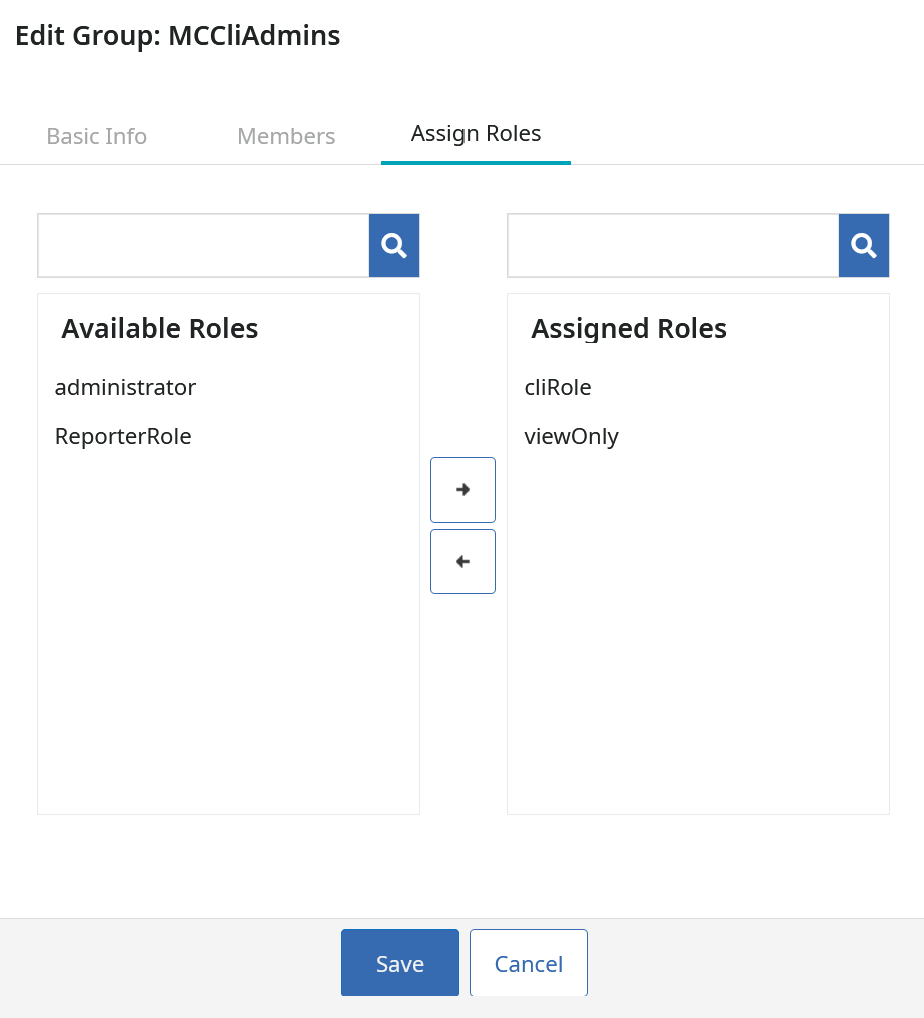Cancel editing the group

click(529, 963)
